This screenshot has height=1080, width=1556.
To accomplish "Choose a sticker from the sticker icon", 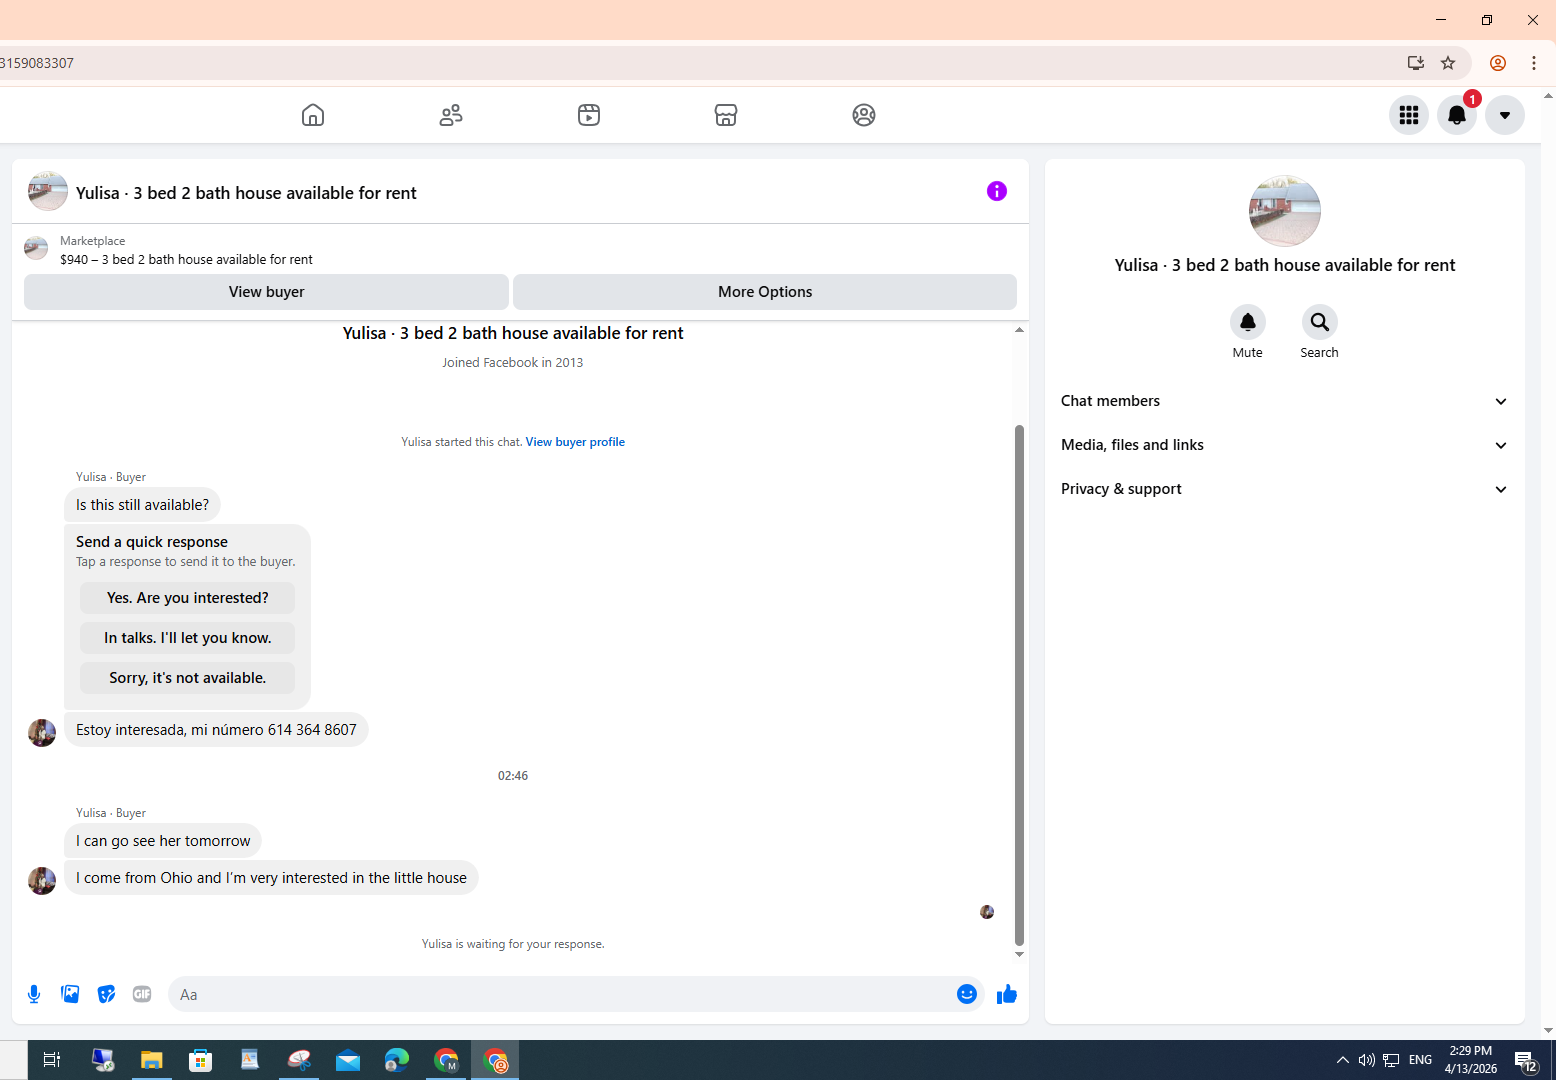I will [x=106, y=994].
